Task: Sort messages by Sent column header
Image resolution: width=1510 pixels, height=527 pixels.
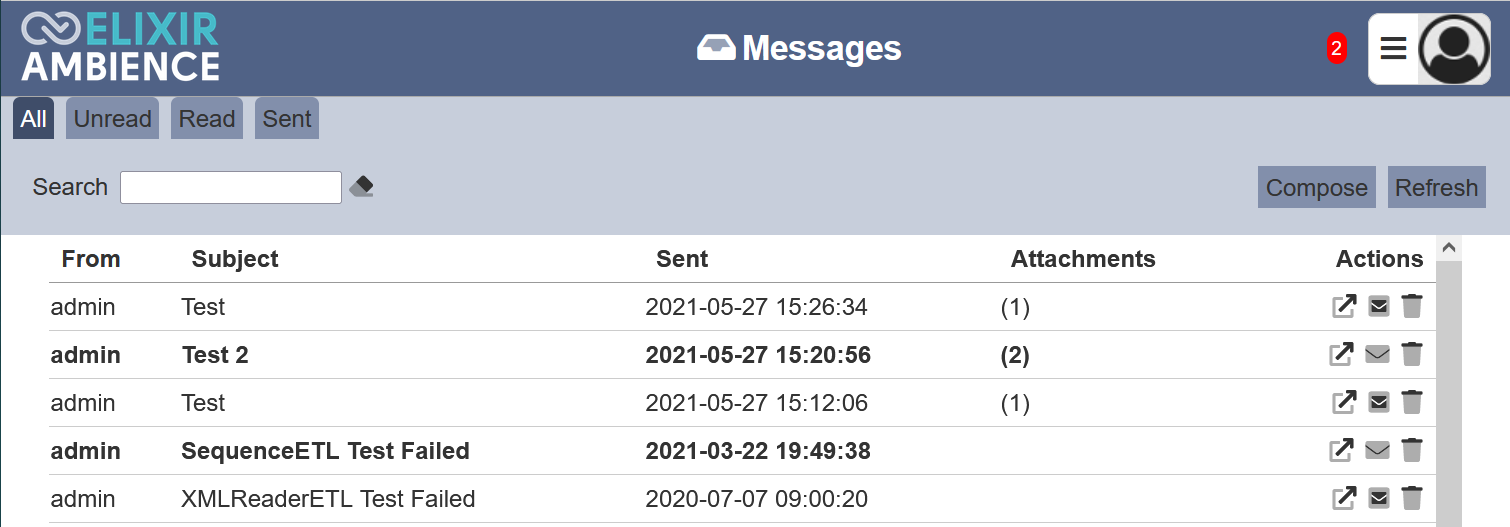Action: tap(682, 259)
